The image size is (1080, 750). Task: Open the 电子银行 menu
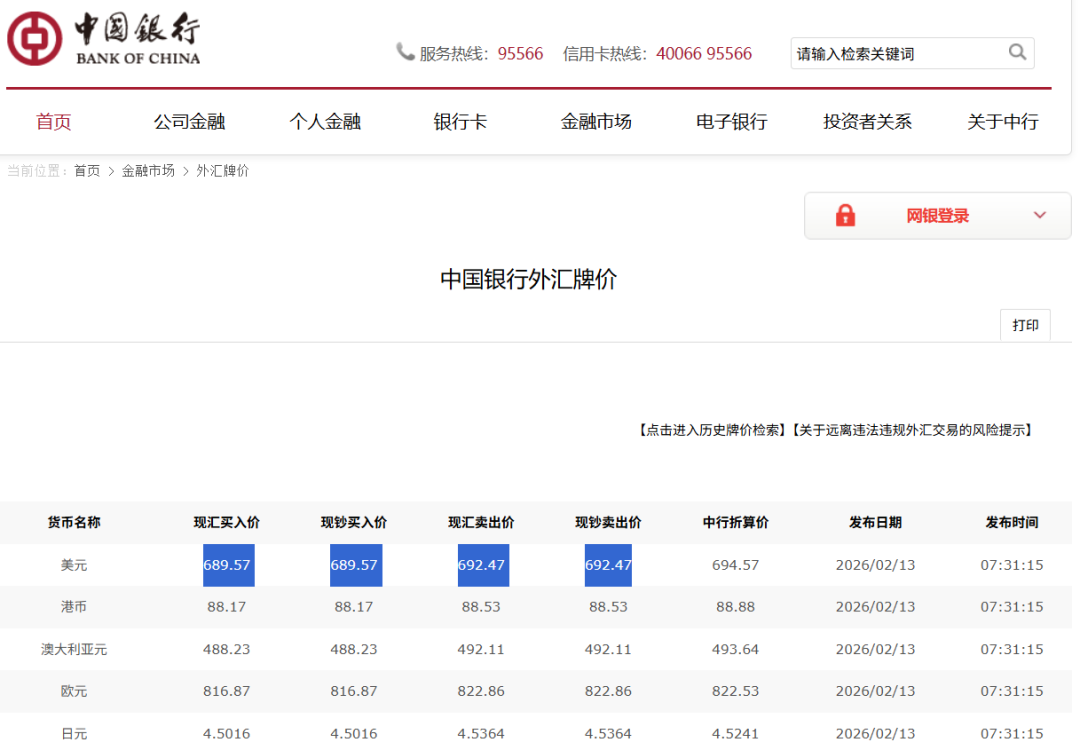pos(731,122)
